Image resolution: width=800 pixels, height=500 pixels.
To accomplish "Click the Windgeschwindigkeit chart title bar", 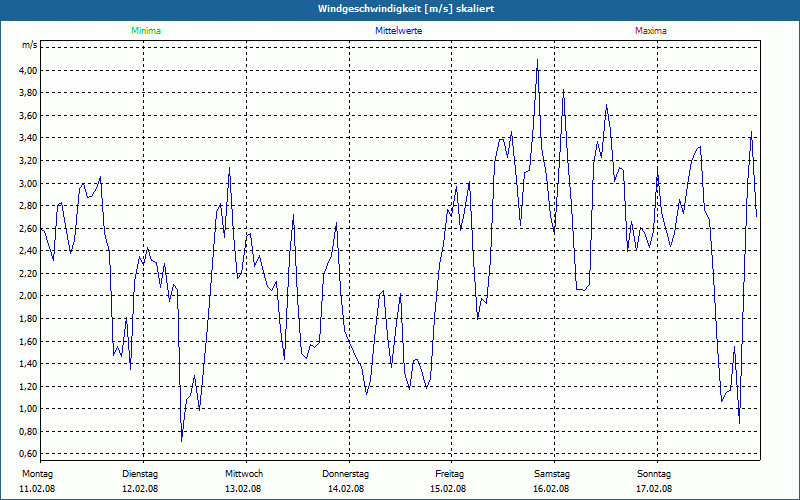I will pyautogui.click(x=400, y=9).
